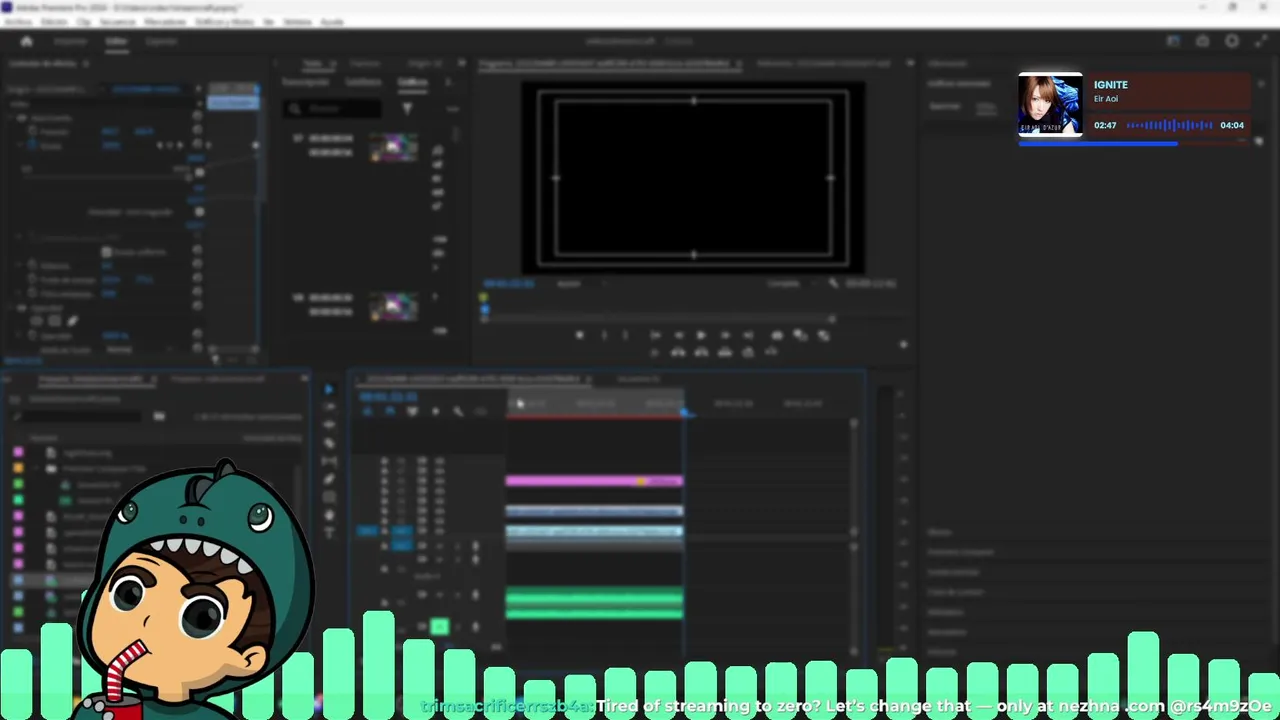This screenshot has height=720, width=1280.
Task: Click Mark In in the Program monitor
Action: point(604,336)
